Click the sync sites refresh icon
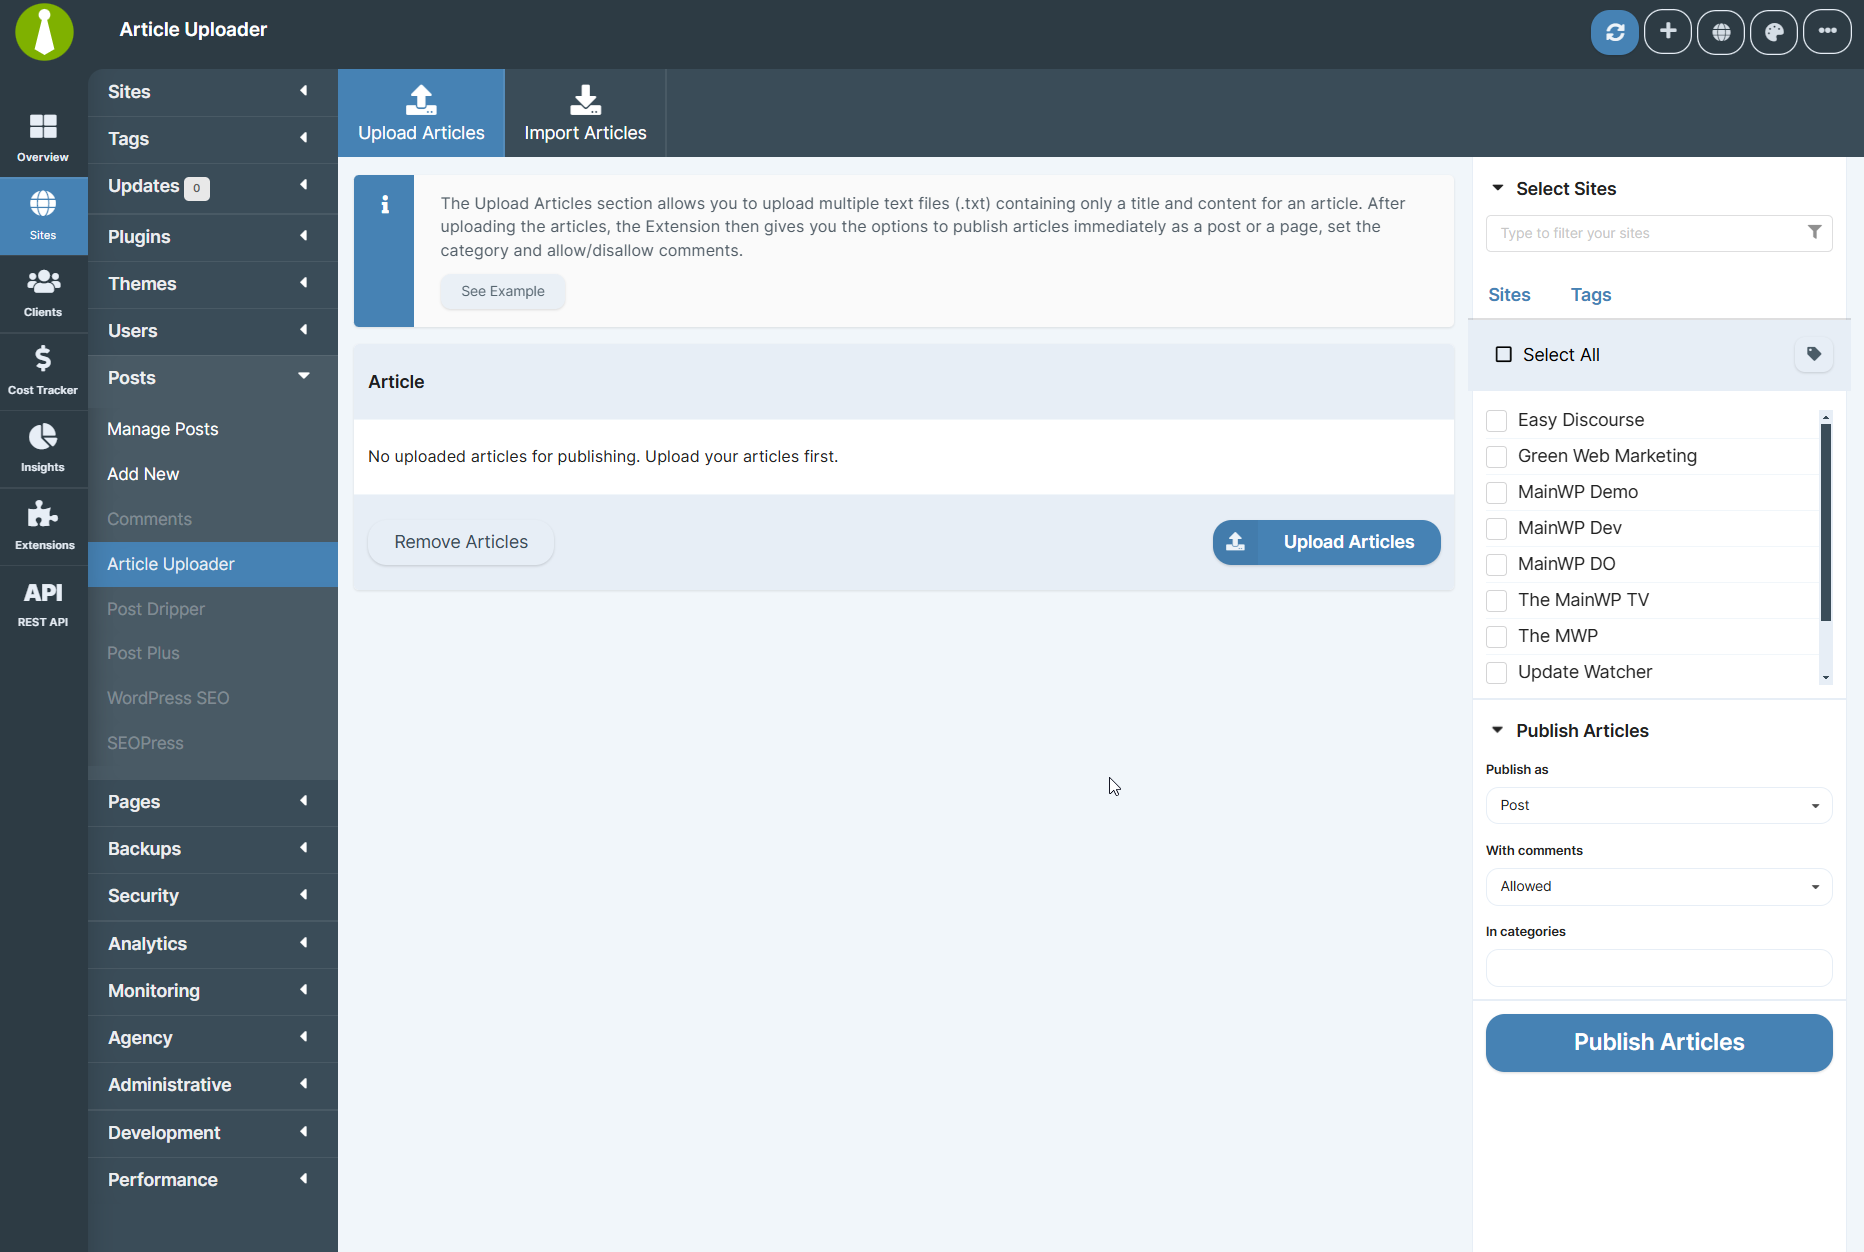 [x=1614, y=31]
